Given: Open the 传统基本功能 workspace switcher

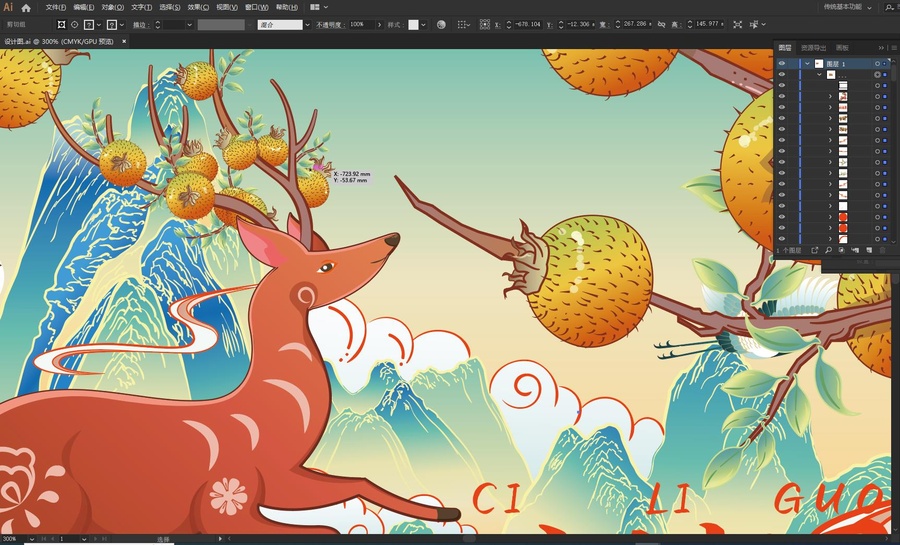Looking at the screenshot, I should tap(847, 7).
